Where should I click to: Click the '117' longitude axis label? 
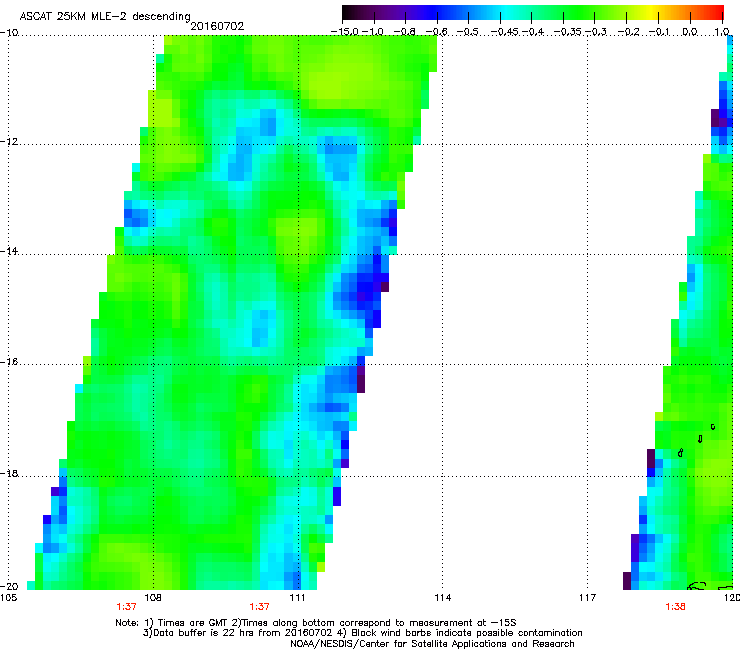pyautogui.click(x=587, y=598)
